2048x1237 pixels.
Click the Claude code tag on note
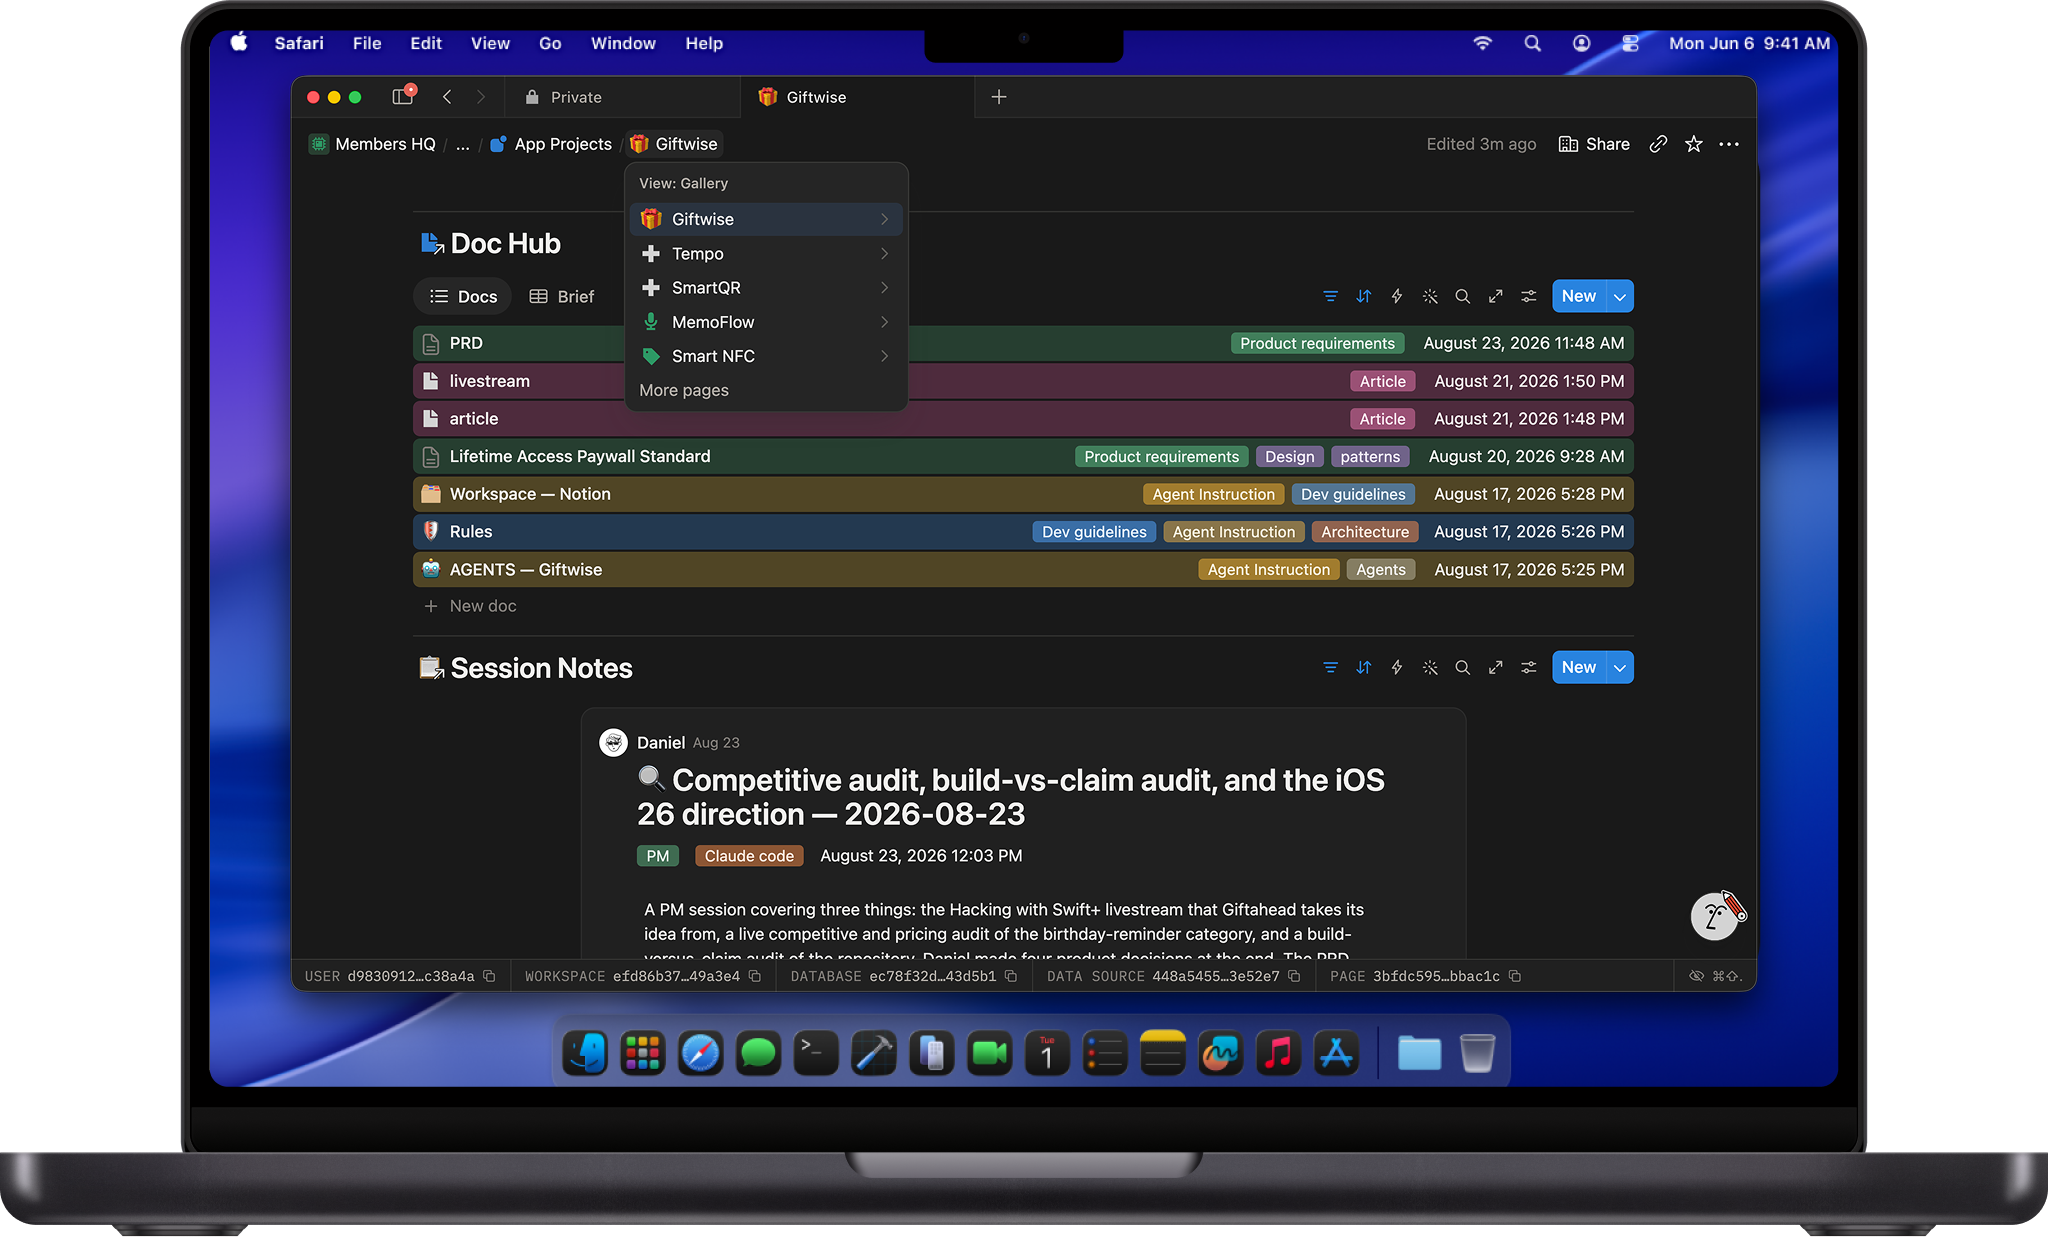tap(749, 856)
